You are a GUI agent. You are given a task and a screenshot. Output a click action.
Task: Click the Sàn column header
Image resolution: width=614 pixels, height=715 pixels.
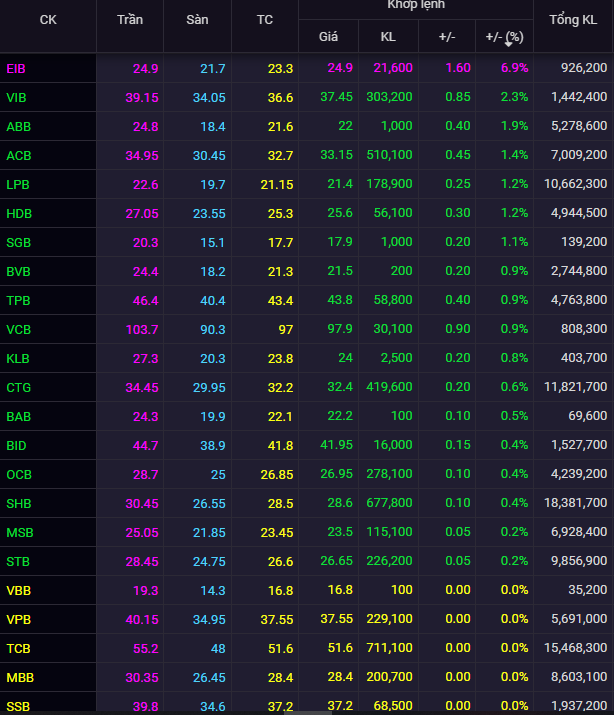coord(197,20)
